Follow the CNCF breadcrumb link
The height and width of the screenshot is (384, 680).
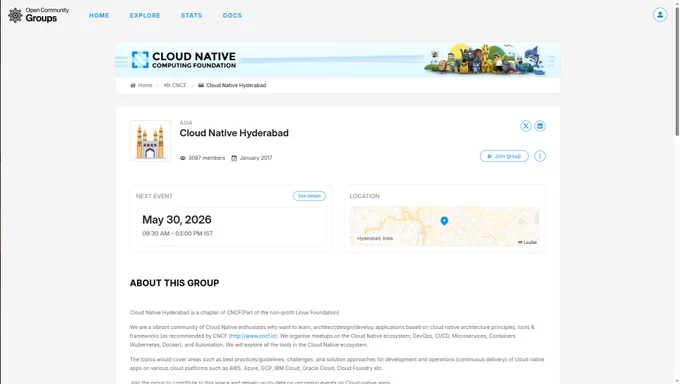click(175, 85)
